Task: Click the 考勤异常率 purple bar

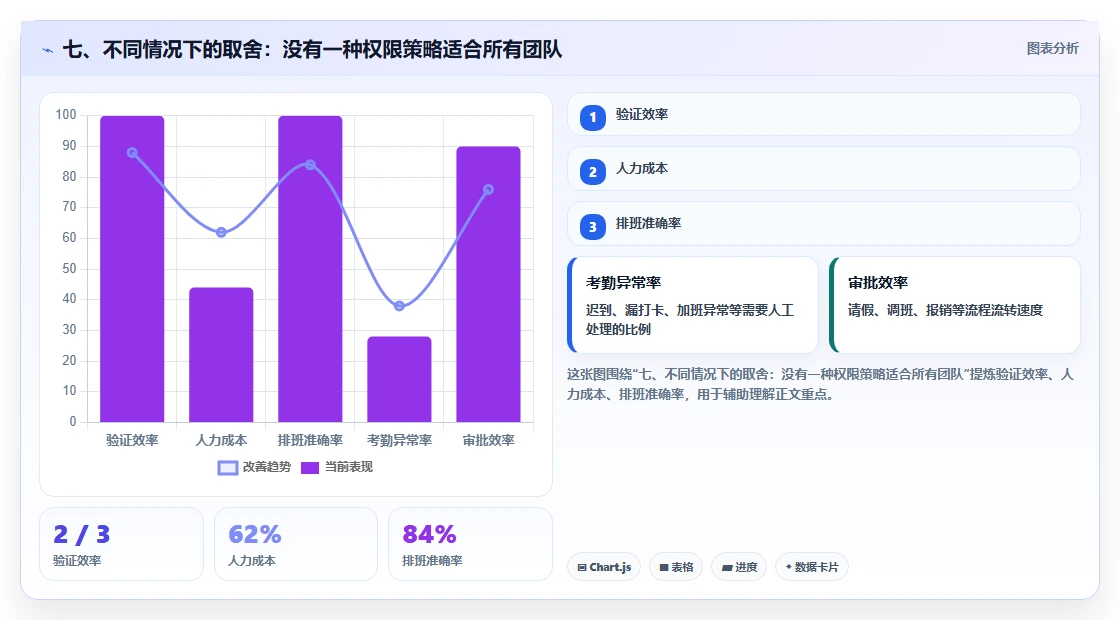Action: (x=399, y=379)
